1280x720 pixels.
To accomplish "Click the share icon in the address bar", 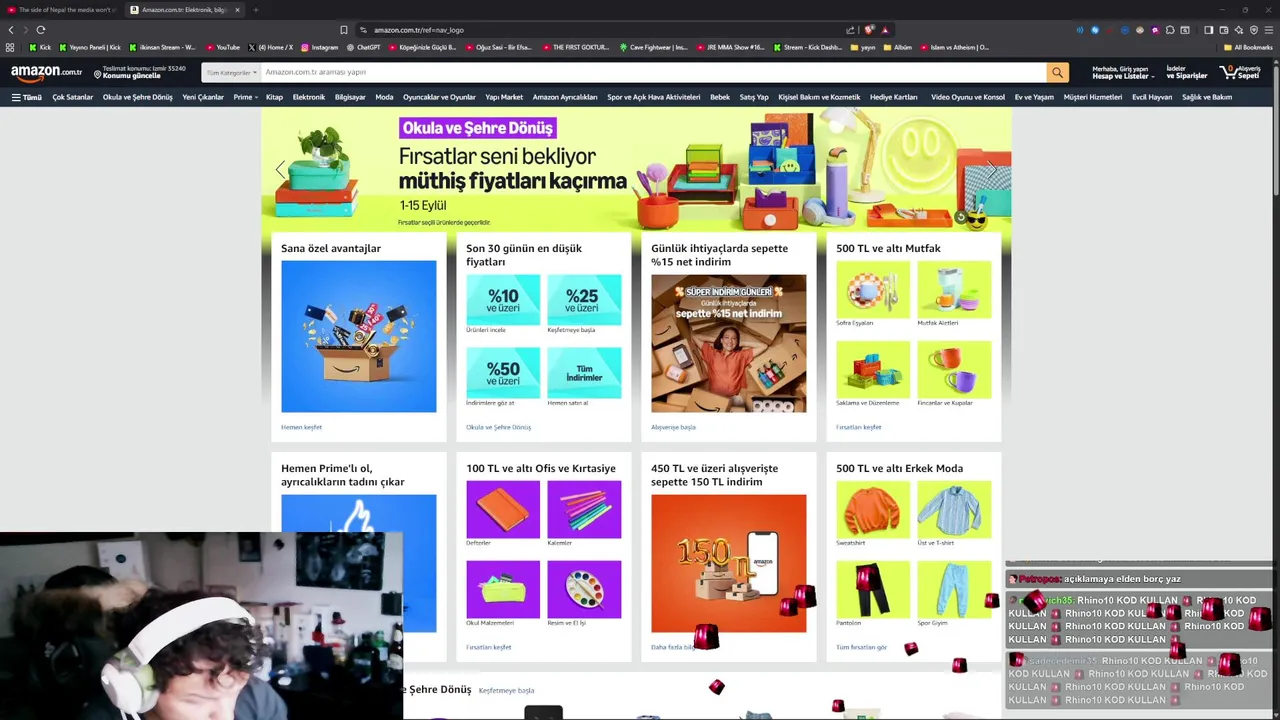I will click(x=850, y=30).
